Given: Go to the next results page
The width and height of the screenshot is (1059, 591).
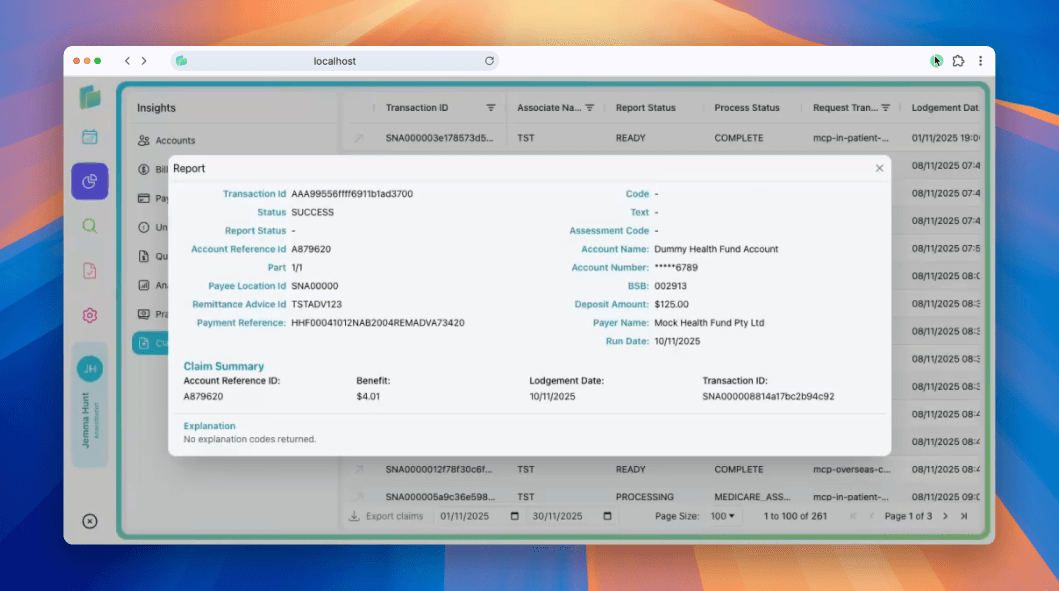Looking at the screenshot, I should (946, 516).
